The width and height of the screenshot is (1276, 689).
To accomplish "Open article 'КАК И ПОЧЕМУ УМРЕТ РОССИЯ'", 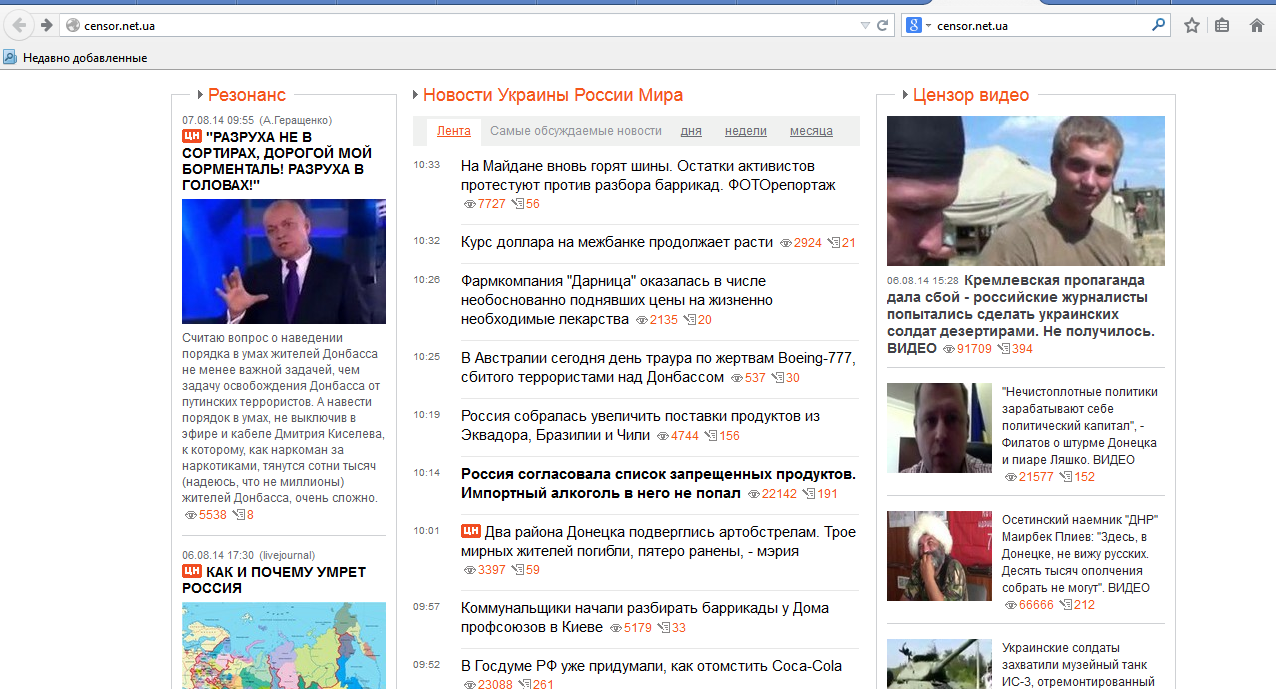I will coord(274,580).
